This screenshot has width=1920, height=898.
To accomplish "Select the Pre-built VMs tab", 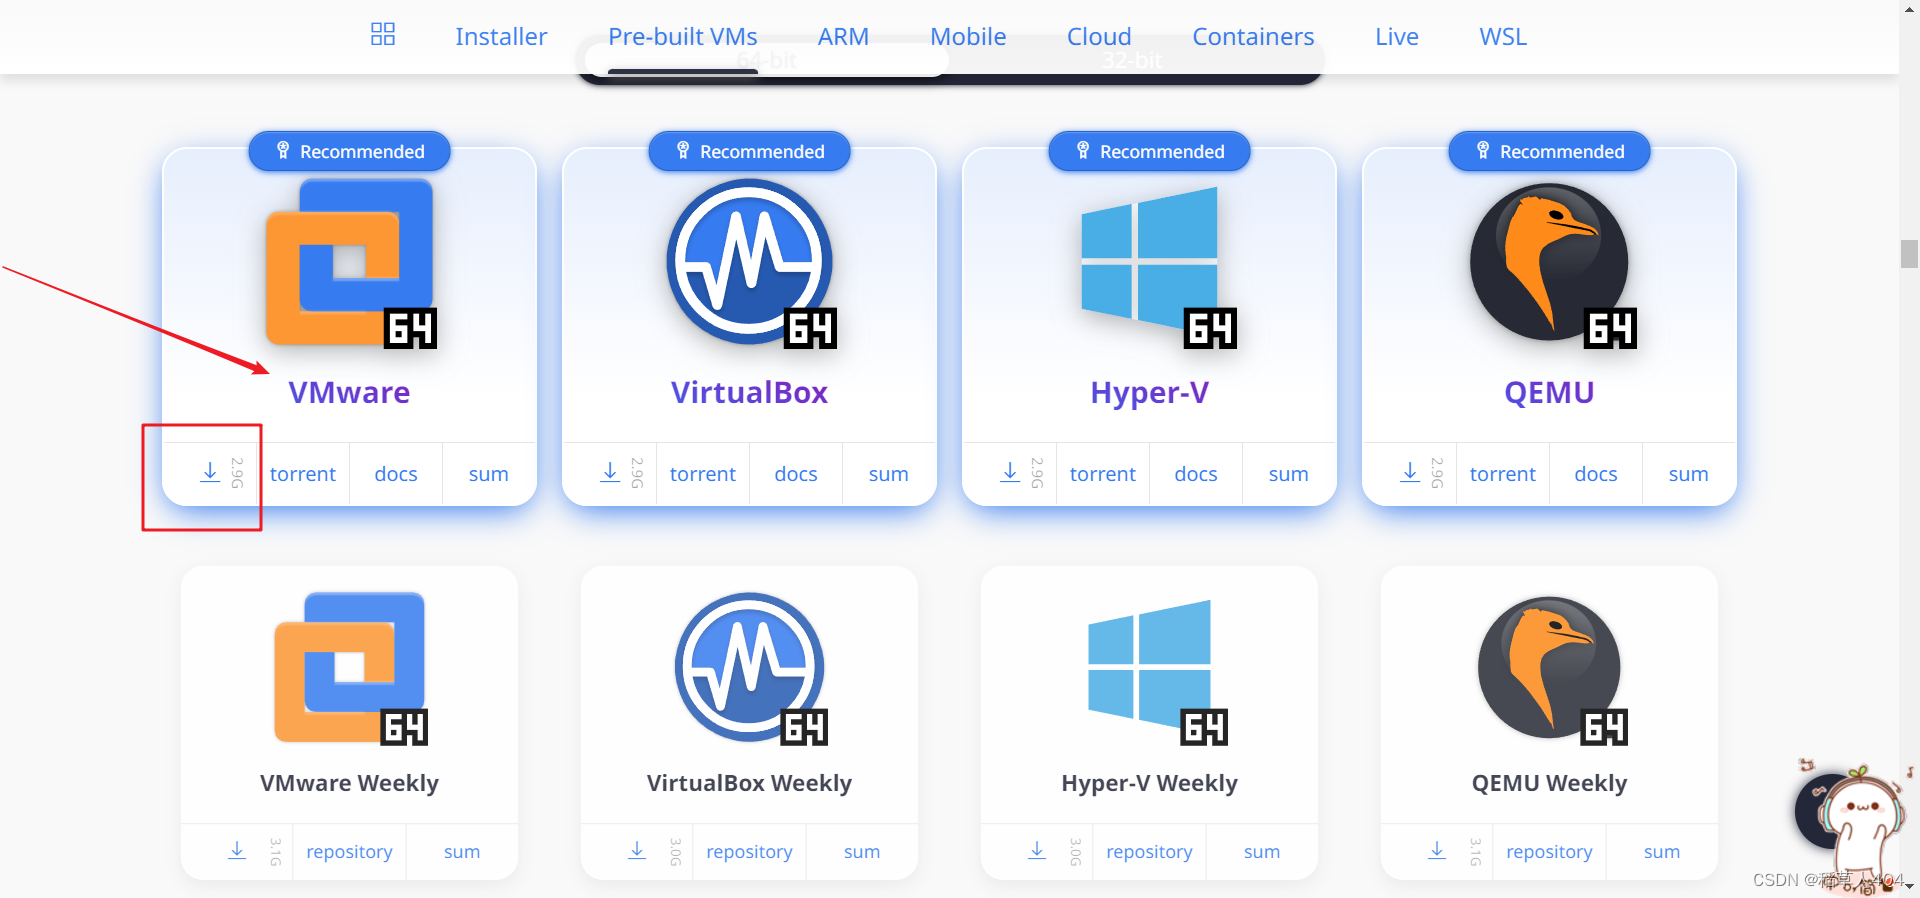I will coord(683,37).
